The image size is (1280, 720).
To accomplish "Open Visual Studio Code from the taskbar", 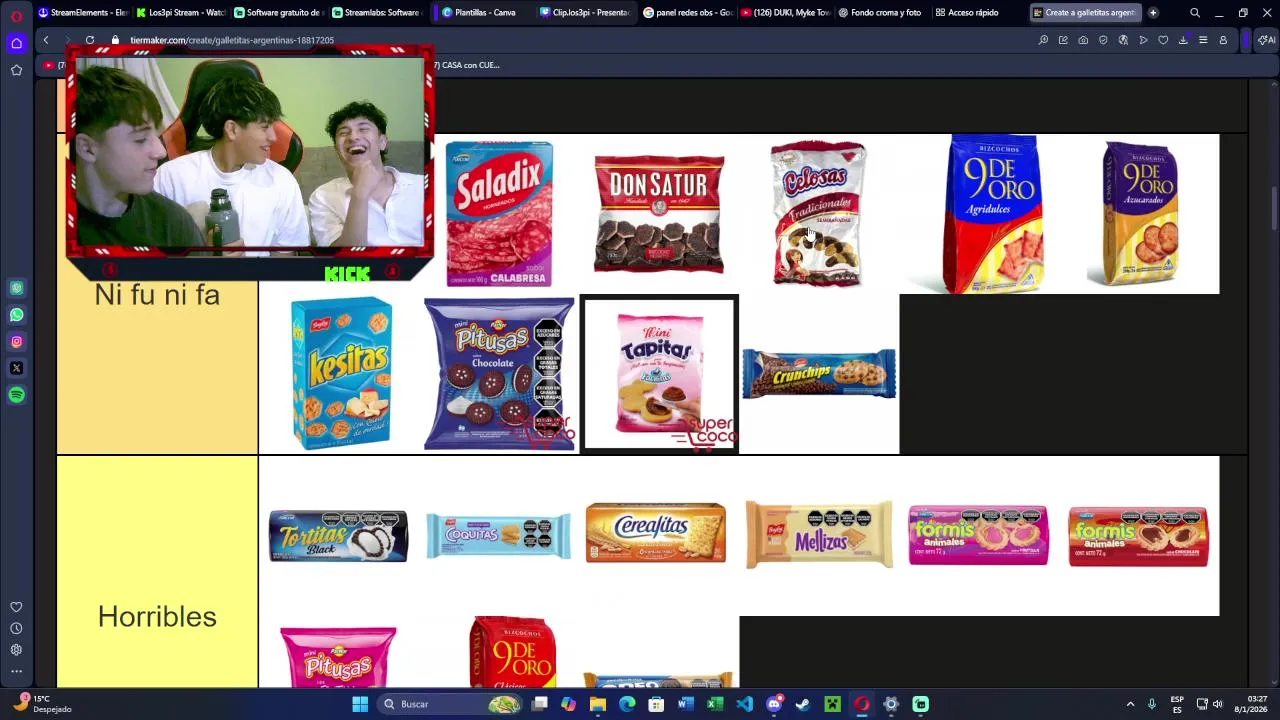I will click(744, 704).
